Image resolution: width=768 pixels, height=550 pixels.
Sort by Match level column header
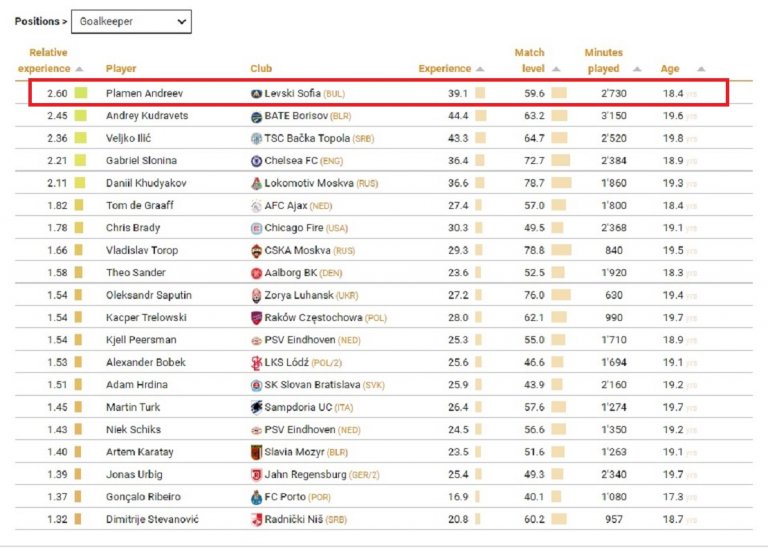pos(529,60)
